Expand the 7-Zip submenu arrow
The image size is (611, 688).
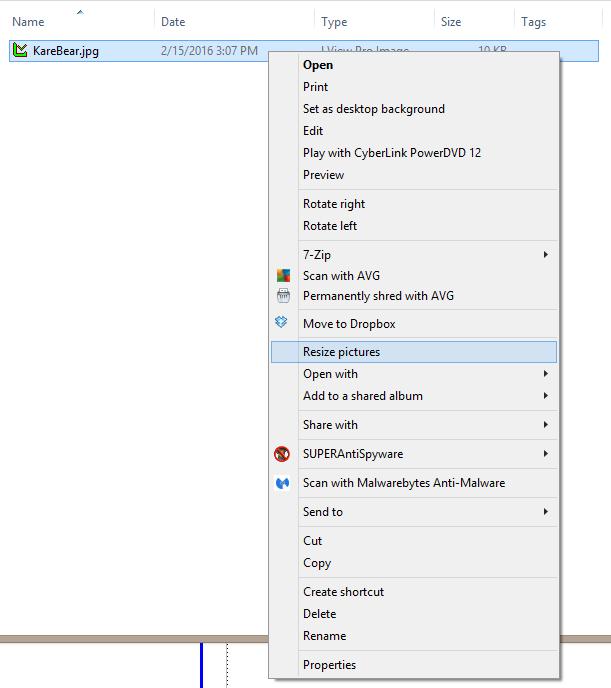545,255
